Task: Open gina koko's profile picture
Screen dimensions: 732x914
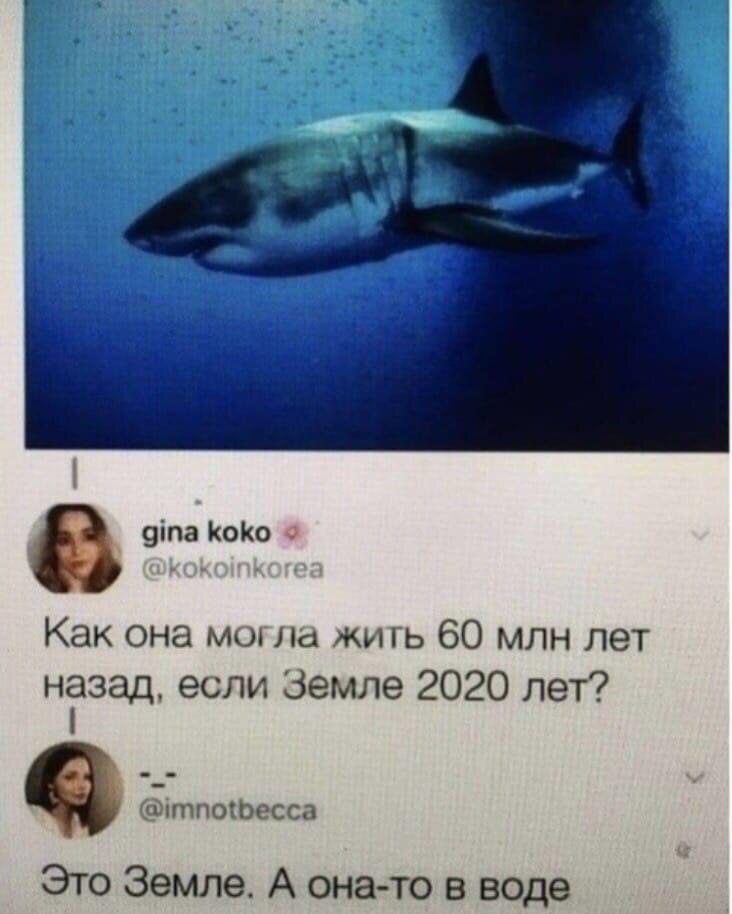Action: 75,548
